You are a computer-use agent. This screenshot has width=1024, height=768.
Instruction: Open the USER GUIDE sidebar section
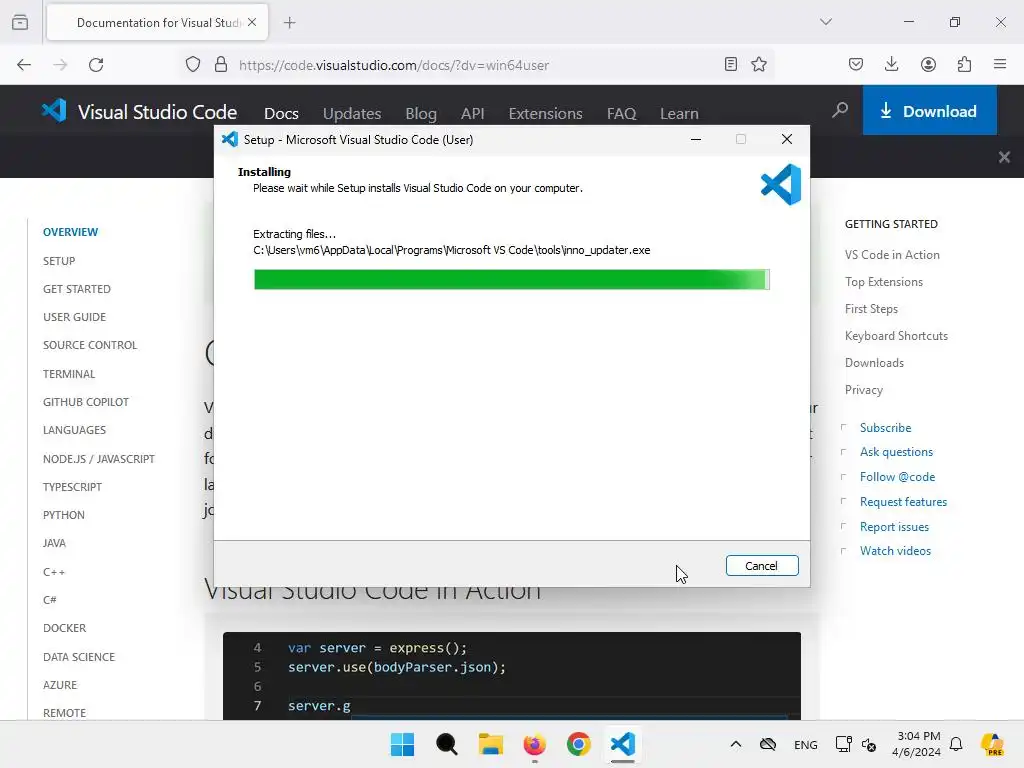pyautogui.click(x=74, y=317)
